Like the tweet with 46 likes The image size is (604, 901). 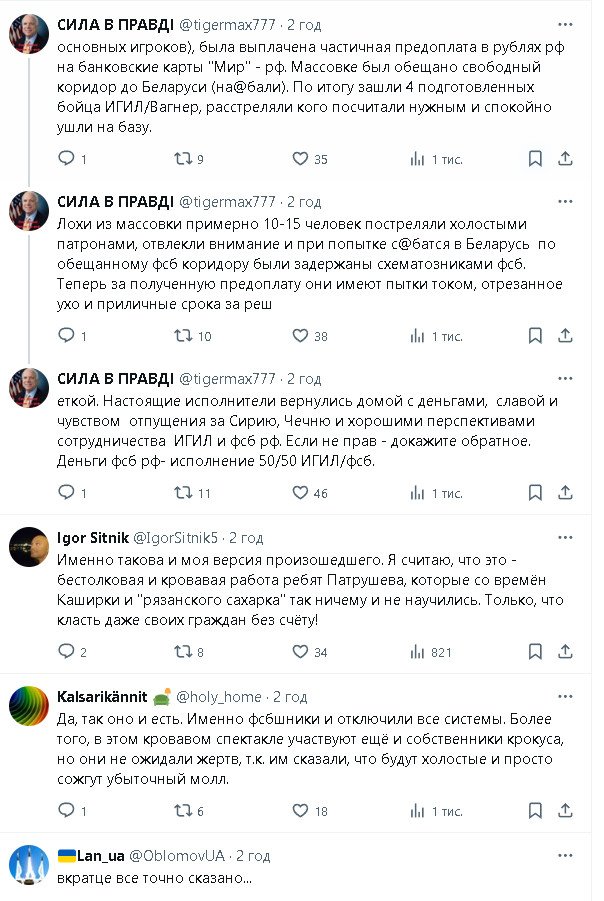[x=300, y=493]
